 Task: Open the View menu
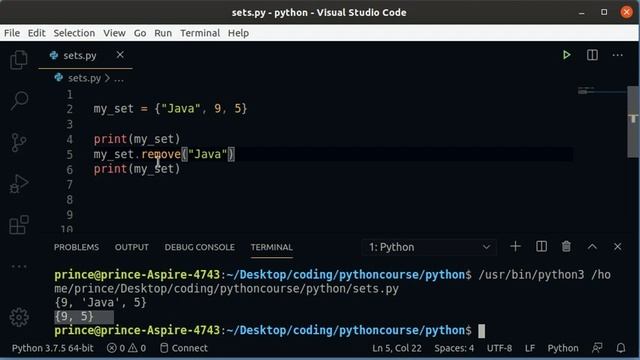[114, 33]
